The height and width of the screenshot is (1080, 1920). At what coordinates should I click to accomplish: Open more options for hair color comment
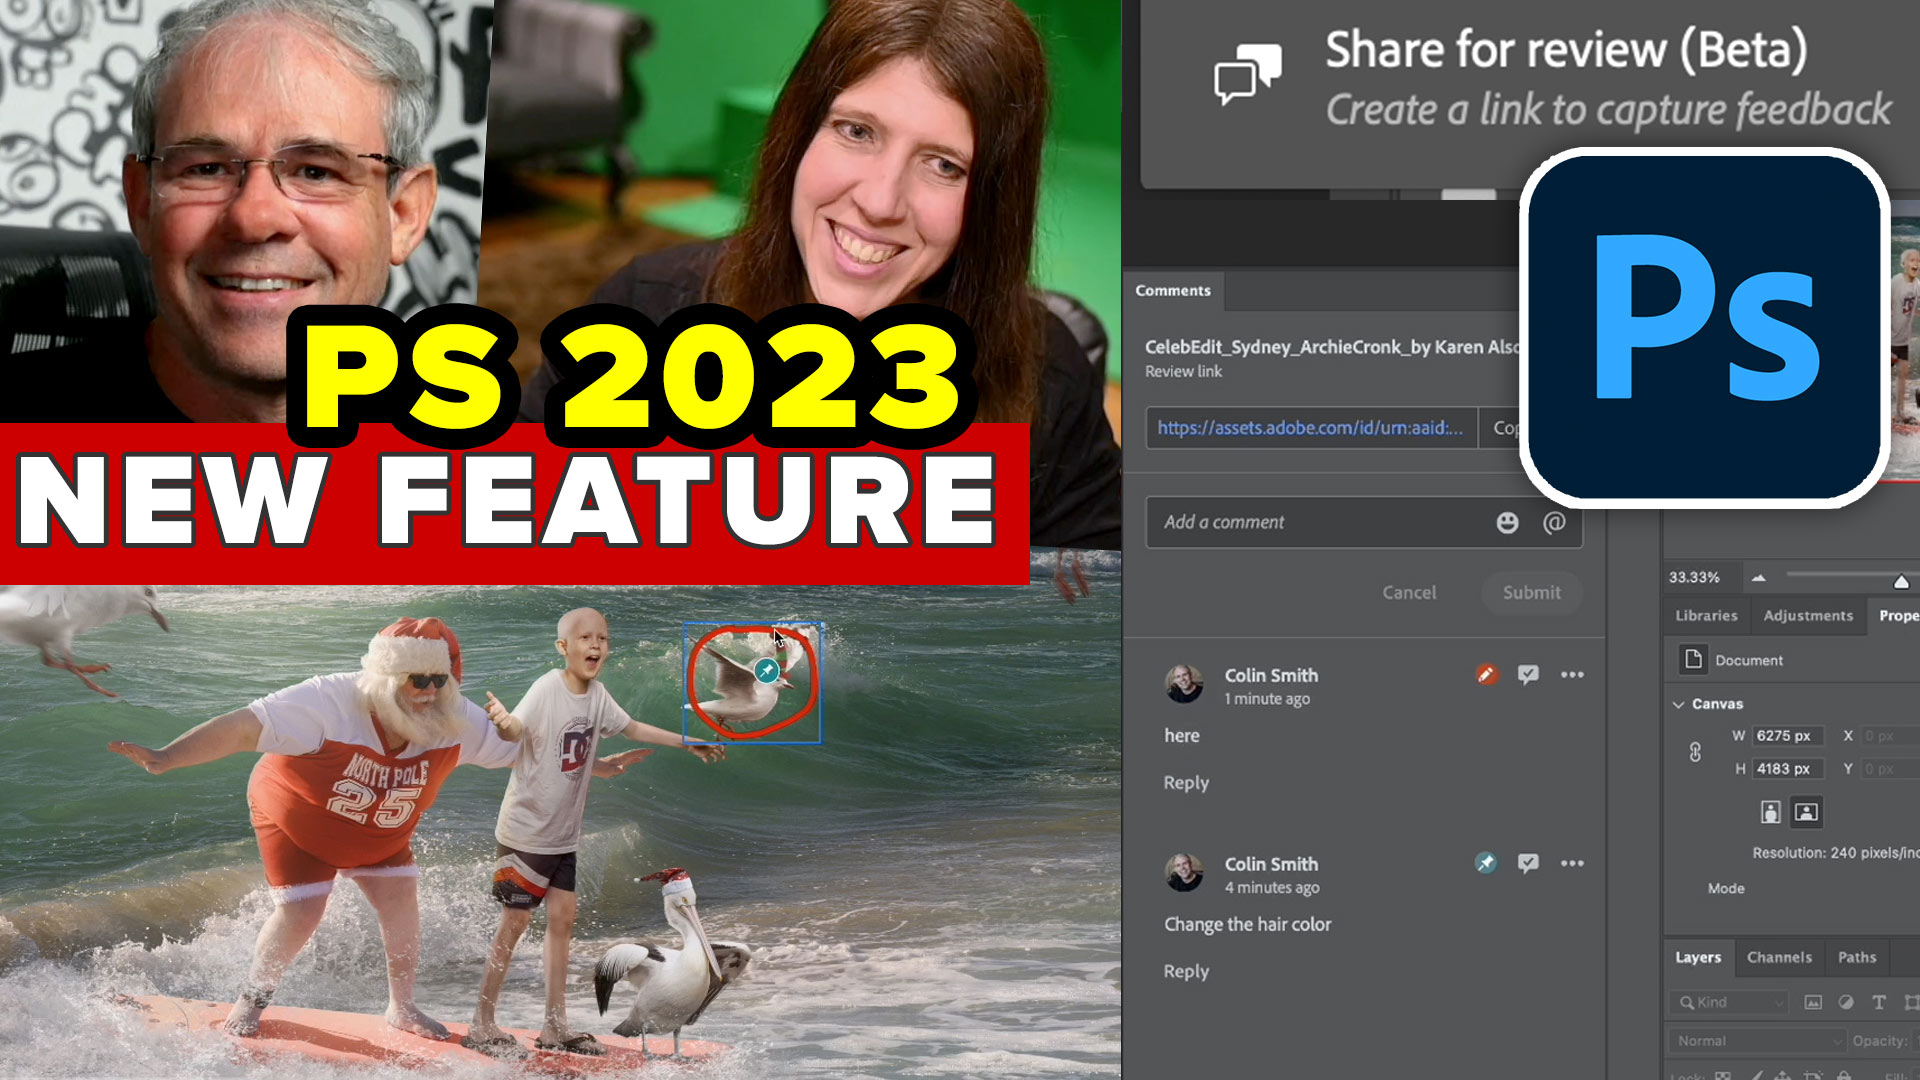point(1572,863)
